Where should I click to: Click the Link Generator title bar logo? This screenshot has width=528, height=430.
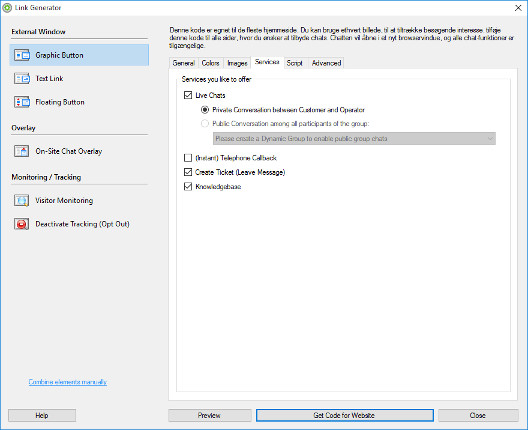click(7, 7)
